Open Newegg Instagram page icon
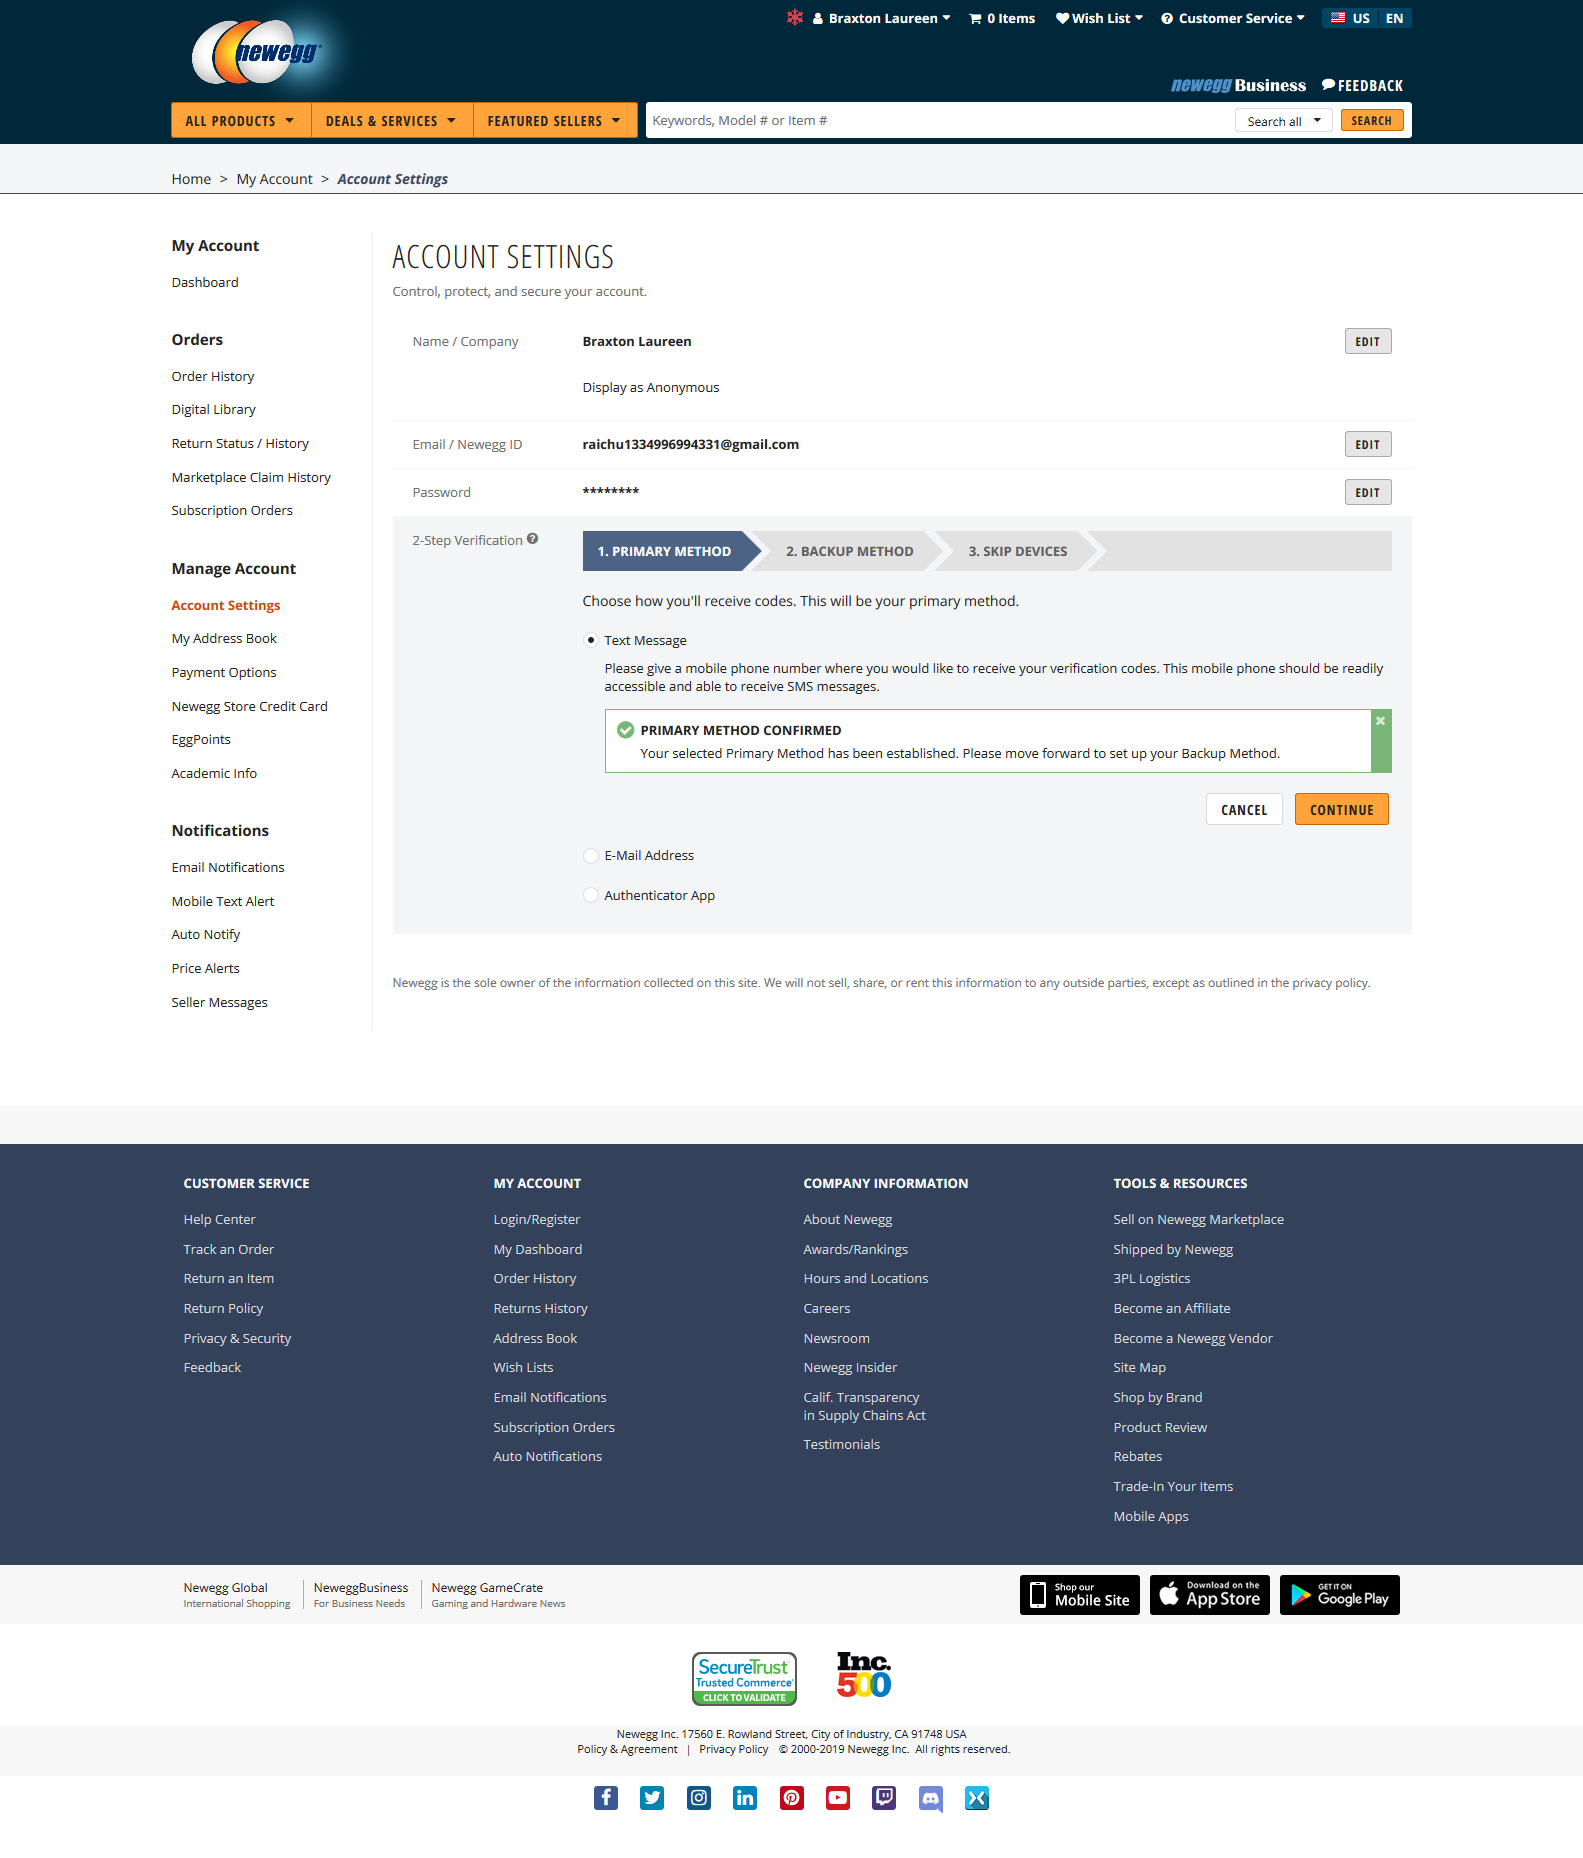This screenshot has width=1583, height=1858. pos(699,1798)
